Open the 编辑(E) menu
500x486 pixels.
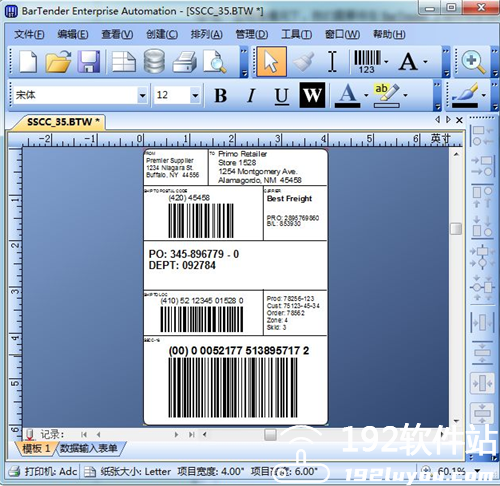pyautogui.click(x=73, y=34)
